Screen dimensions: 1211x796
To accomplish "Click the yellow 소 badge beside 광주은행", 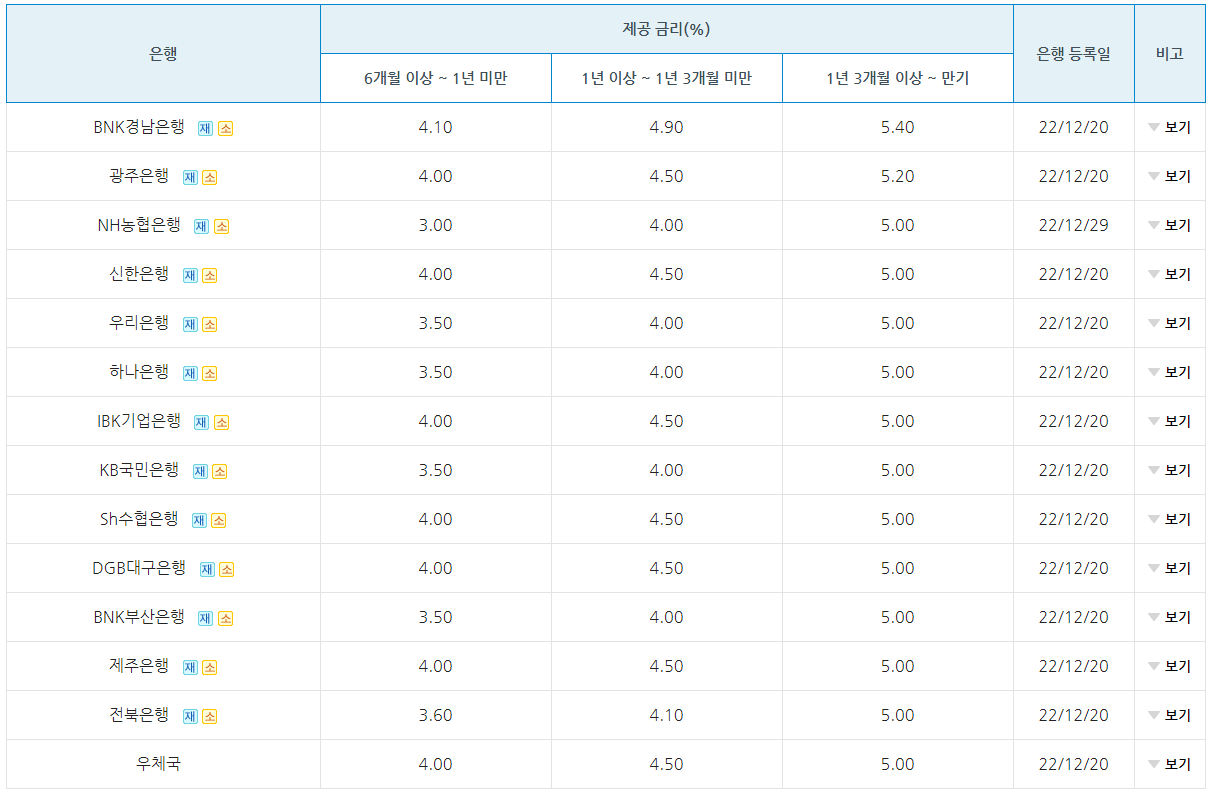I will 209,177.
